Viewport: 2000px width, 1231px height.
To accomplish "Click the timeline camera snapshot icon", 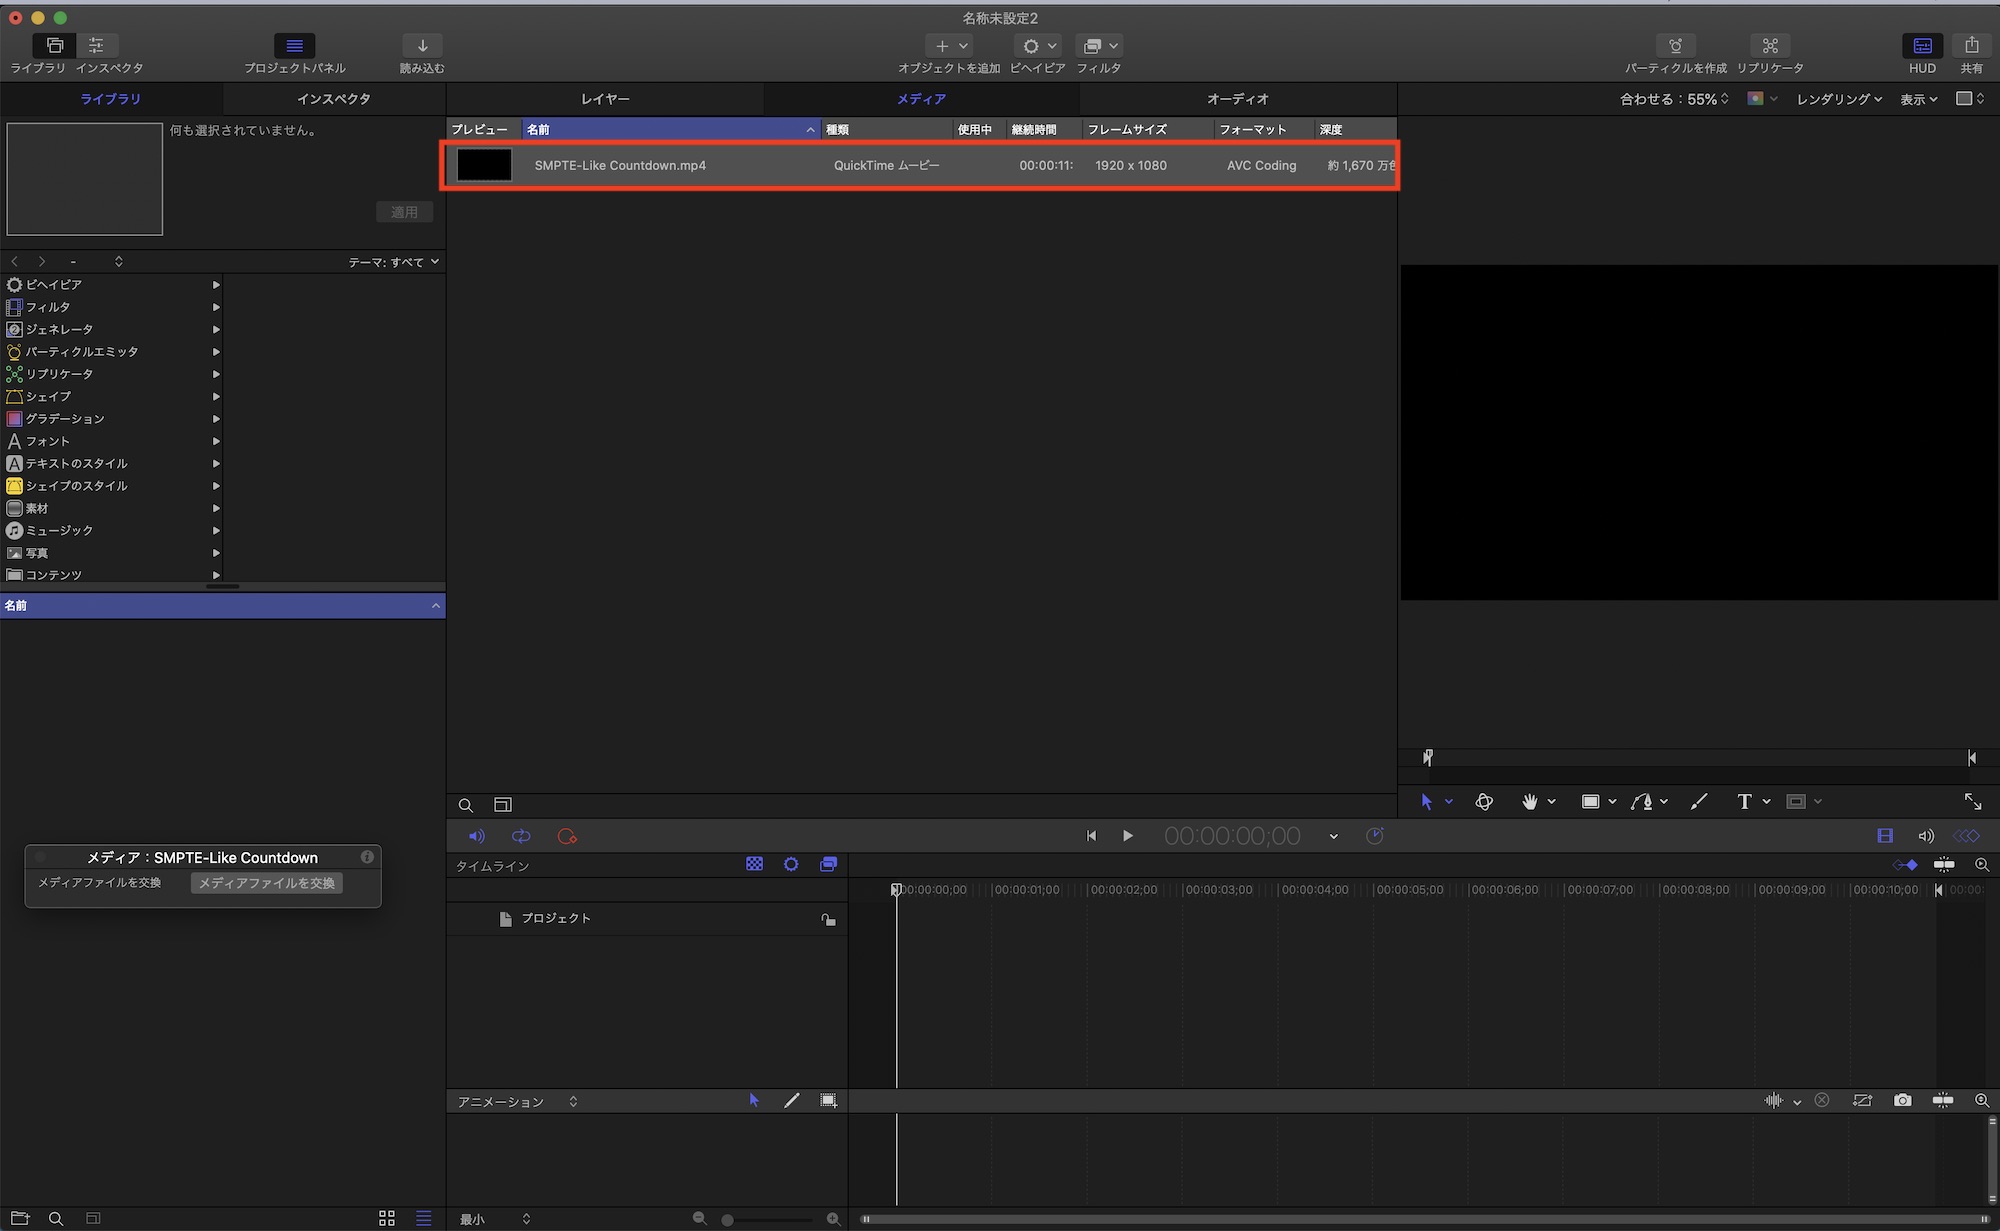I will pos(1902,1100).
